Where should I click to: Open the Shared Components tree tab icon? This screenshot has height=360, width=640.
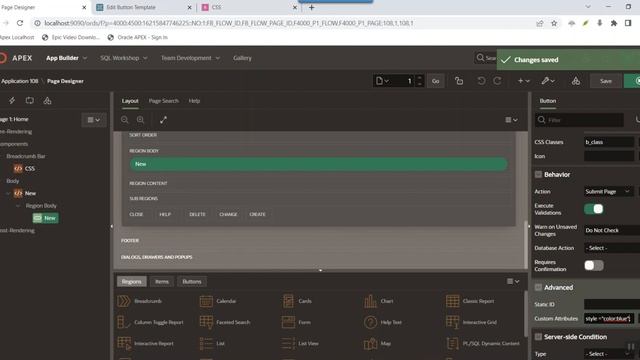pyautogui.click(x=47, y=100)
